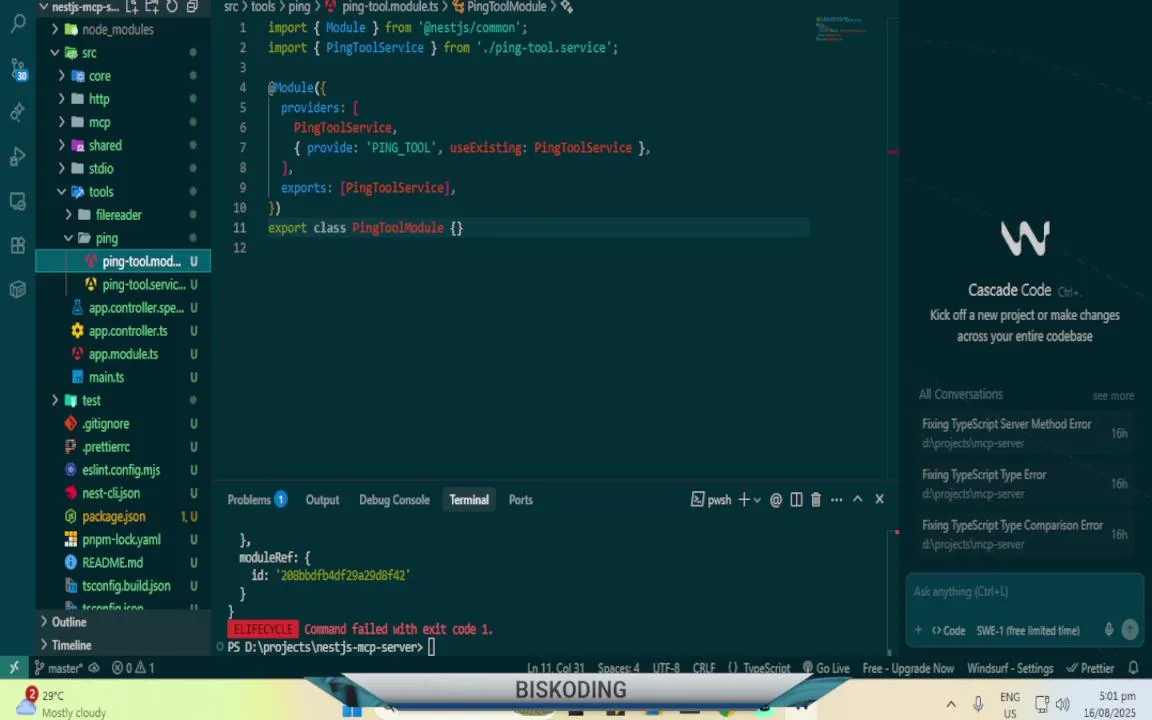Viewport: 1152px width, 720px height.
Task: Open Source Control view with 30 badge
Action: pos(18,69)
